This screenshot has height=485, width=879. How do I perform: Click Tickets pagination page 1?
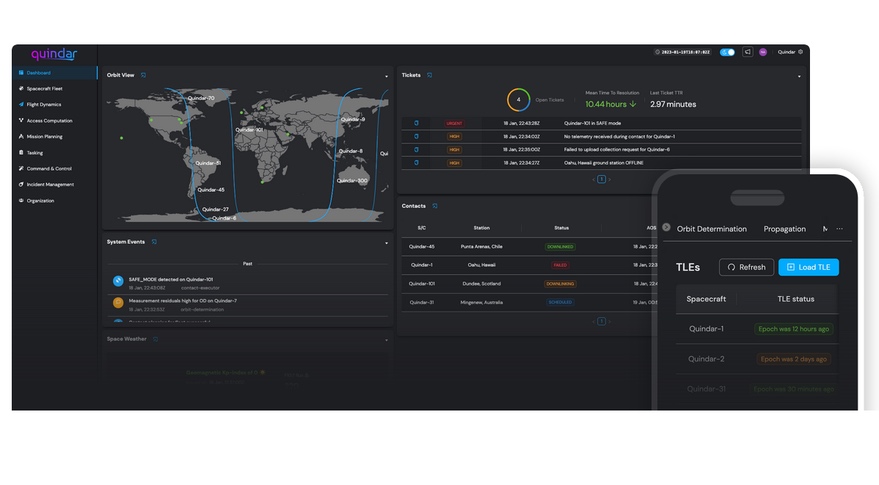click(x=602, y=179)
